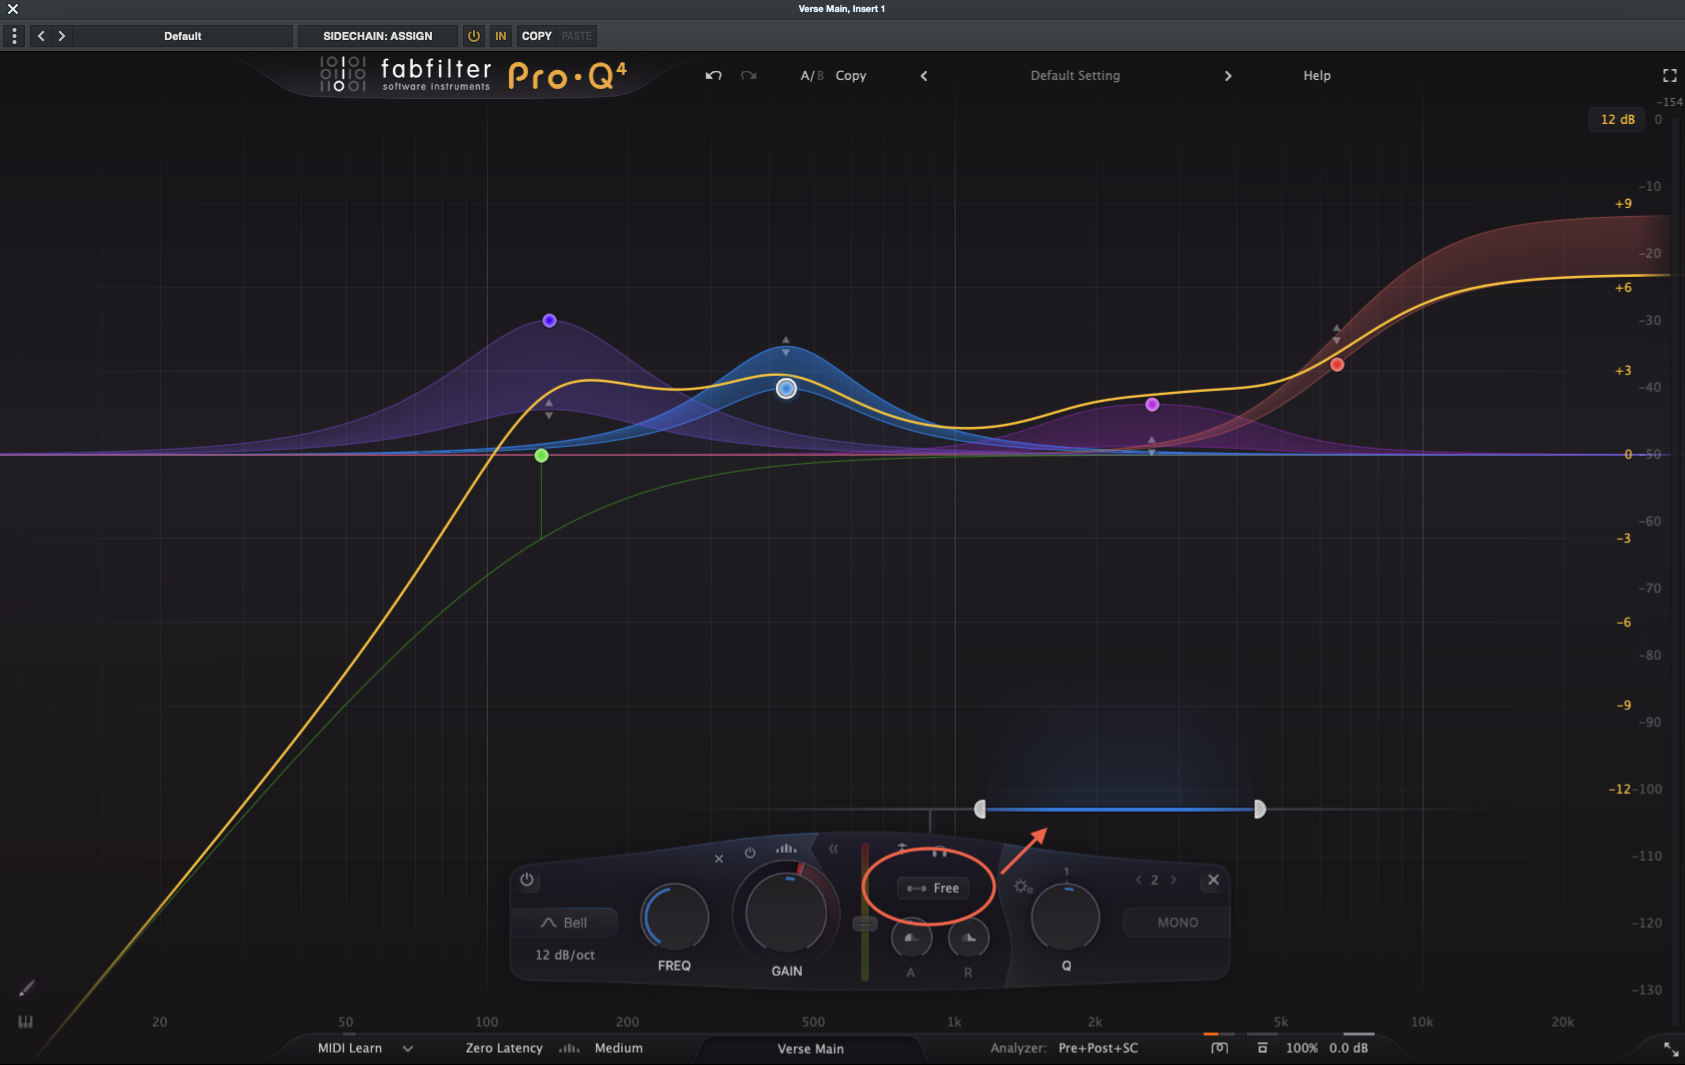This screenshot has height=1065, width=1685.
Task: Disable the selected band's power button
Action: [x=527, y=881]
